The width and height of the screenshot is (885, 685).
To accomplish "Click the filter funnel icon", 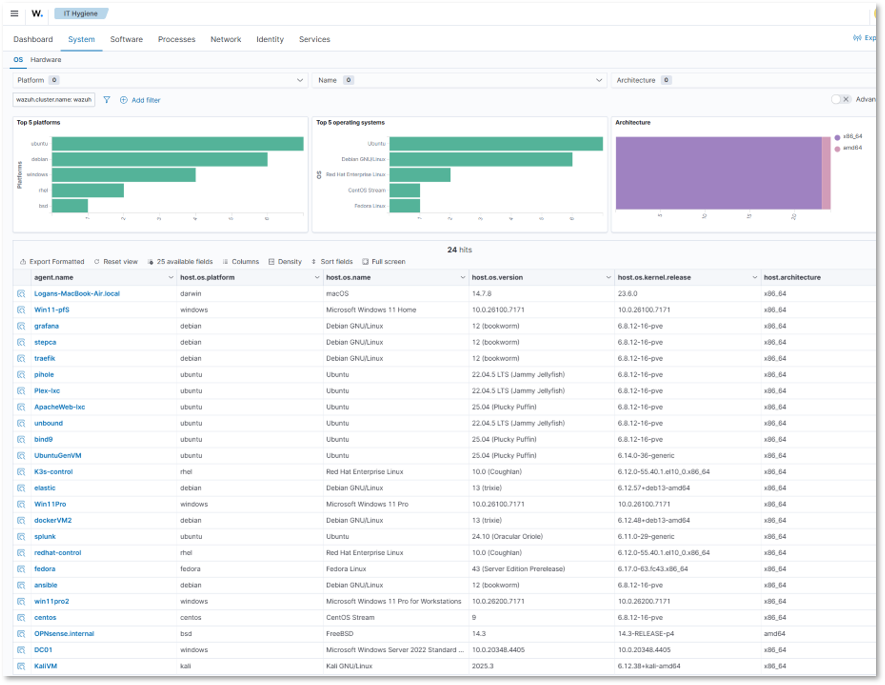I will (x=107, y=100).
